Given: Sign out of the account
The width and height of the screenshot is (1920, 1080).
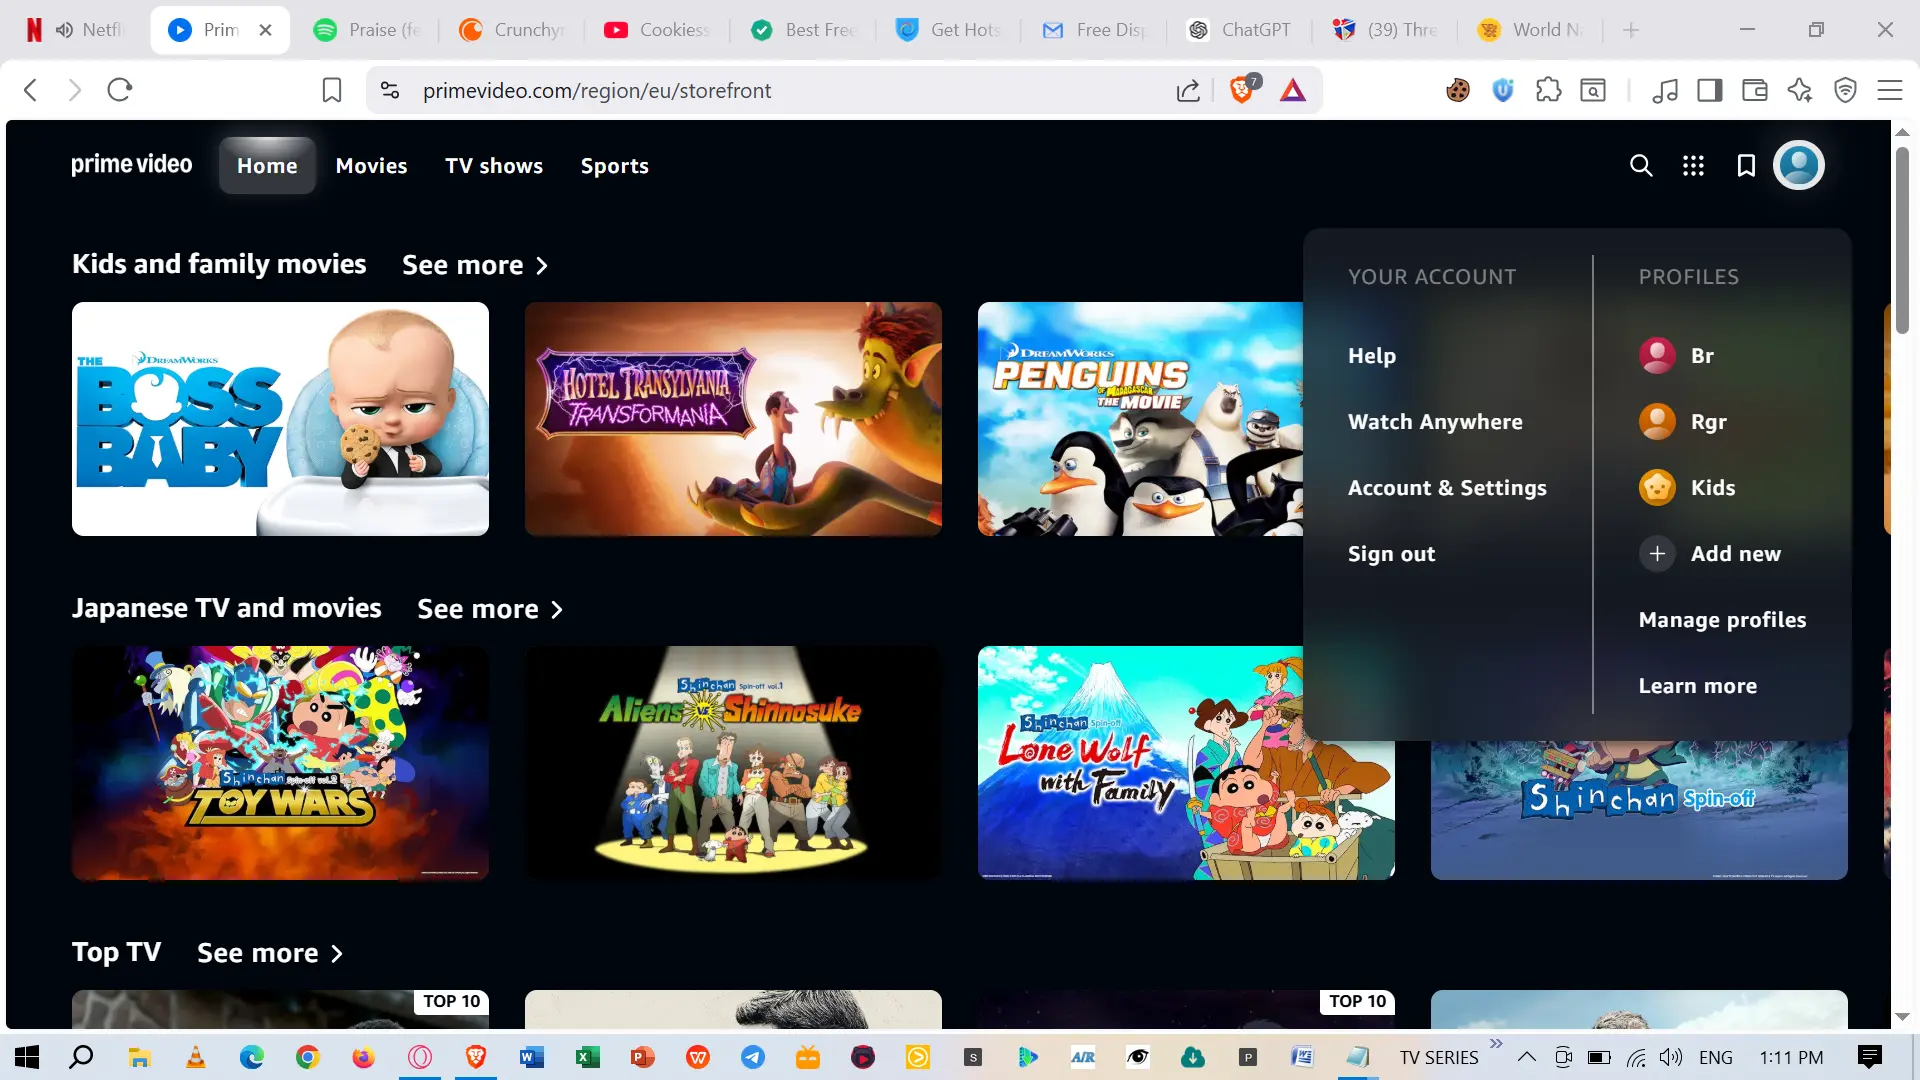Looking at the screenshot, I should click(1391, 553).
